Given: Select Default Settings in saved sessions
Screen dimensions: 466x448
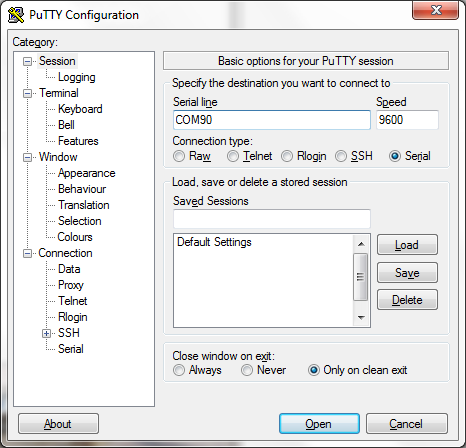Looking at the screenshot, I should point(214,242).
